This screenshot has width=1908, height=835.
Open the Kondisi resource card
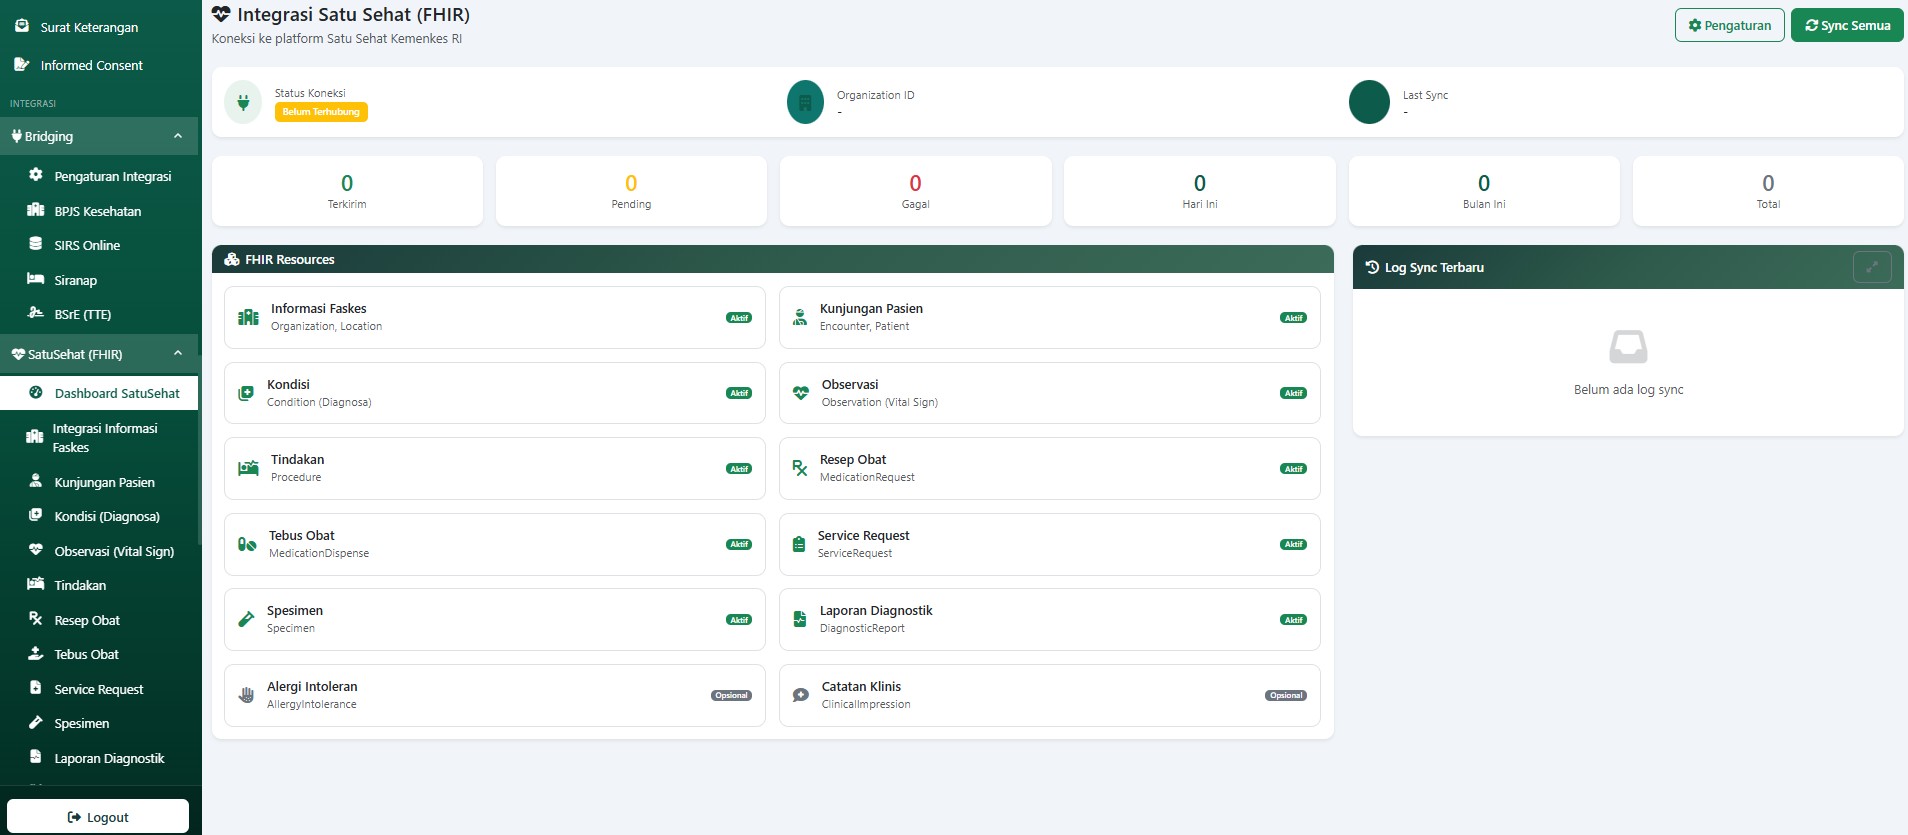[495, 393]
